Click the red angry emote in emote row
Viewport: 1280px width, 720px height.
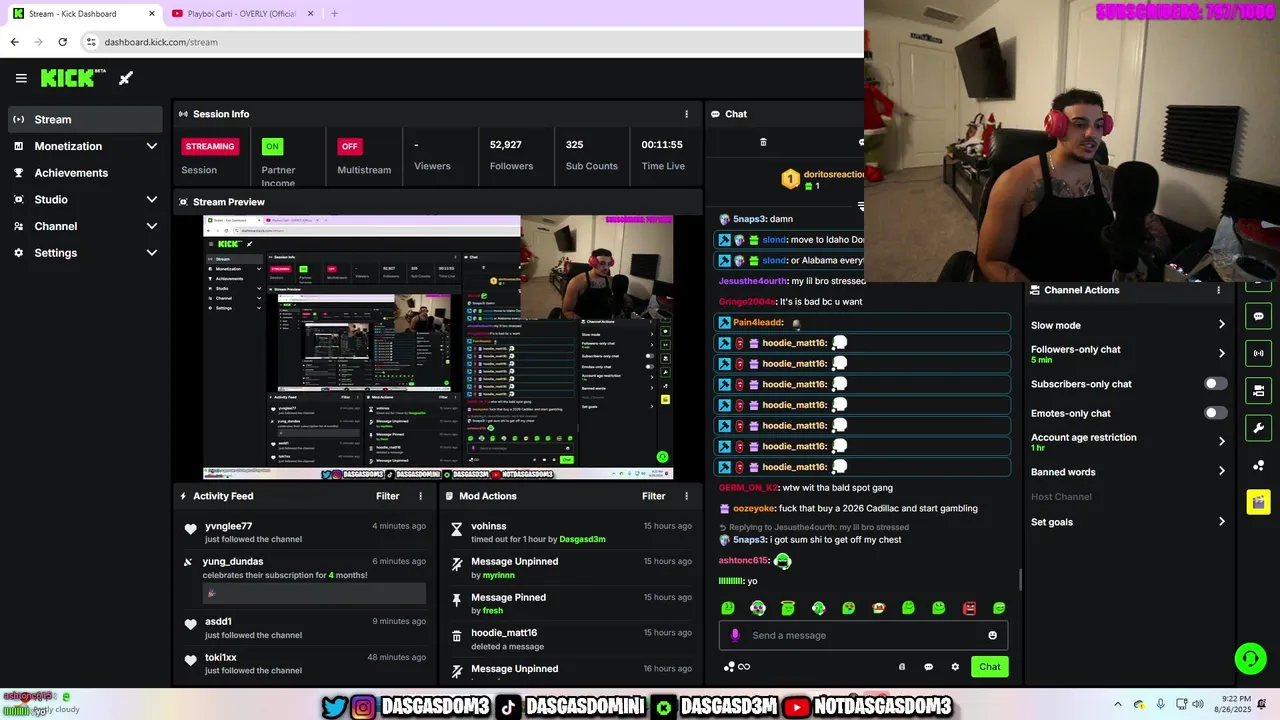[969, 608]
